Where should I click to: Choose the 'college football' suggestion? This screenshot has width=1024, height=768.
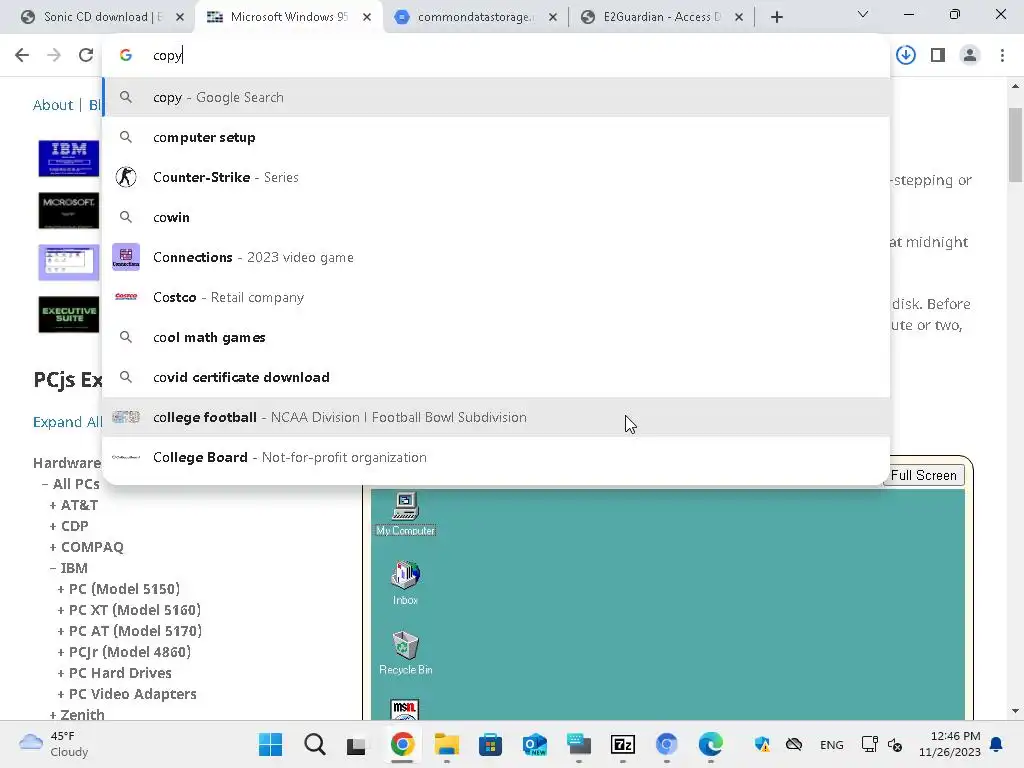click(496, 417)
